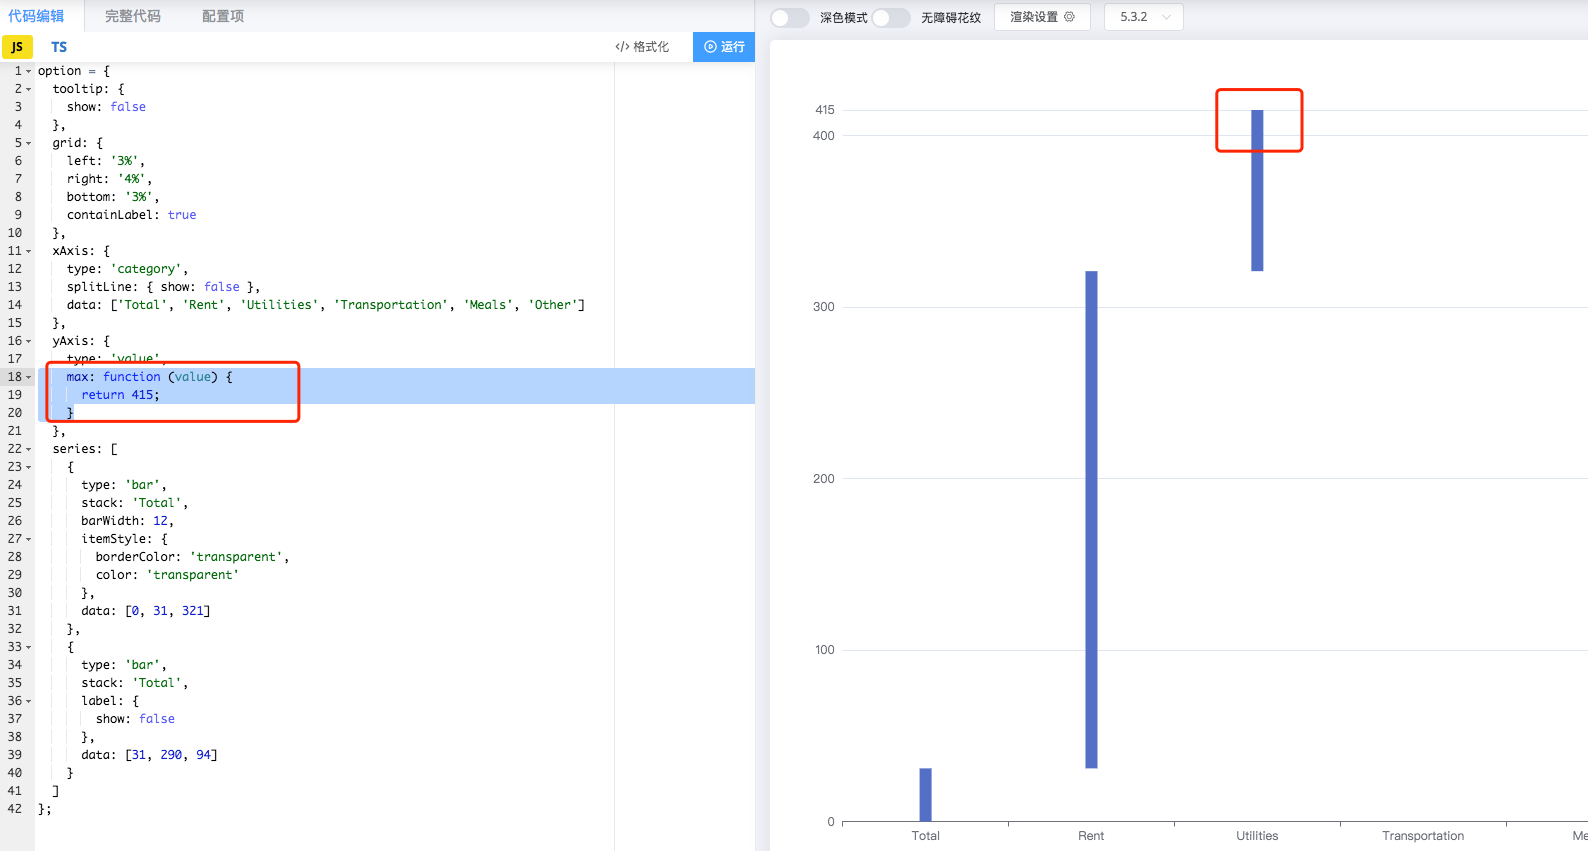The width and height of the screenshot is (1588, 851).
Task: Collapse max function fold arrow at line 18
Action: tap(29, 377)
